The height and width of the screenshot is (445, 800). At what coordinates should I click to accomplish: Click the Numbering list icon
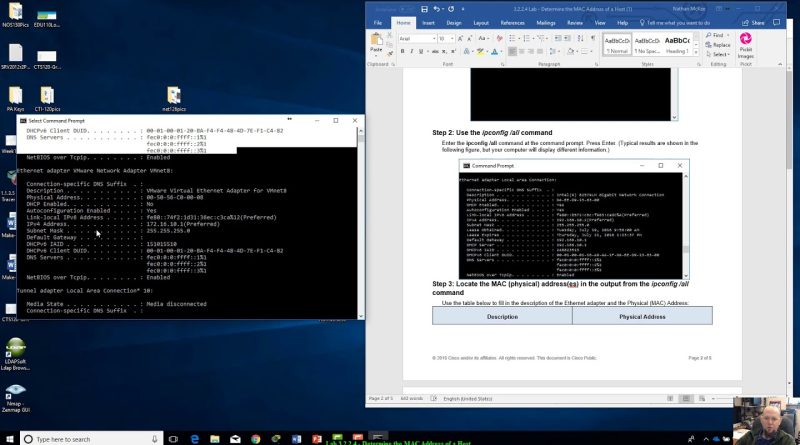pos(528,39)
